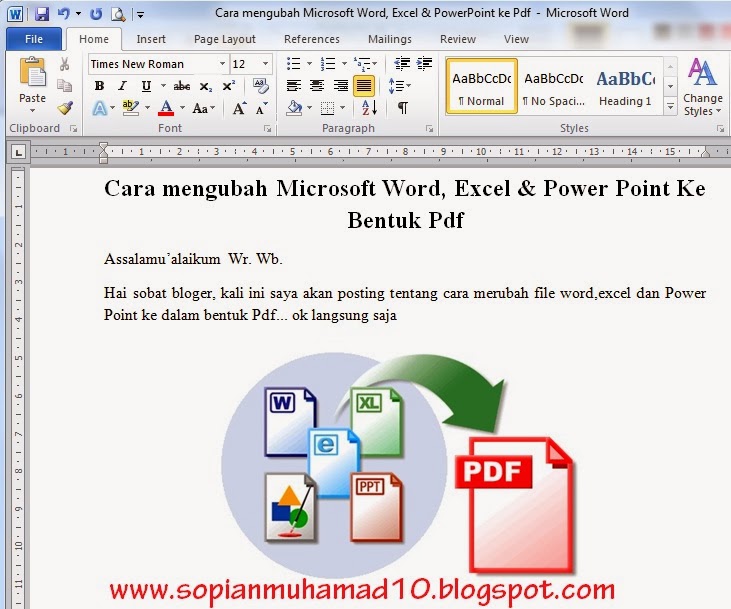Apply the Normal style
Screen dimensions: 731x609
point(482,86)
